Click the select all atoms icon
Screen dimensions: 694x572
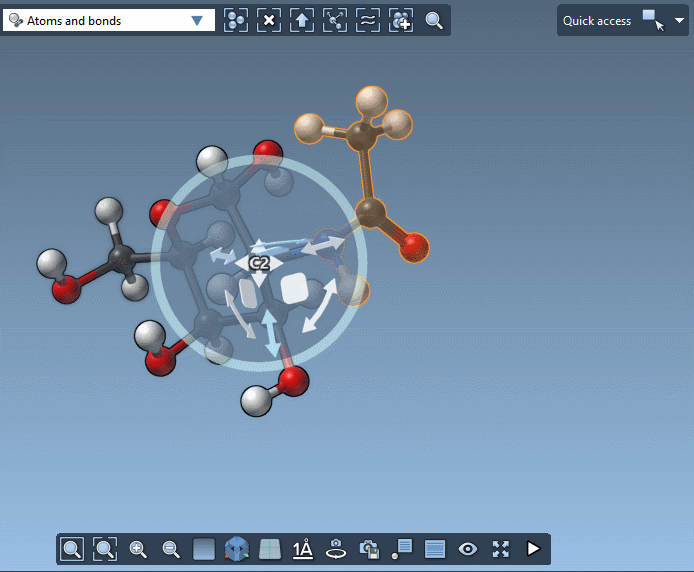tap(236, 20)
